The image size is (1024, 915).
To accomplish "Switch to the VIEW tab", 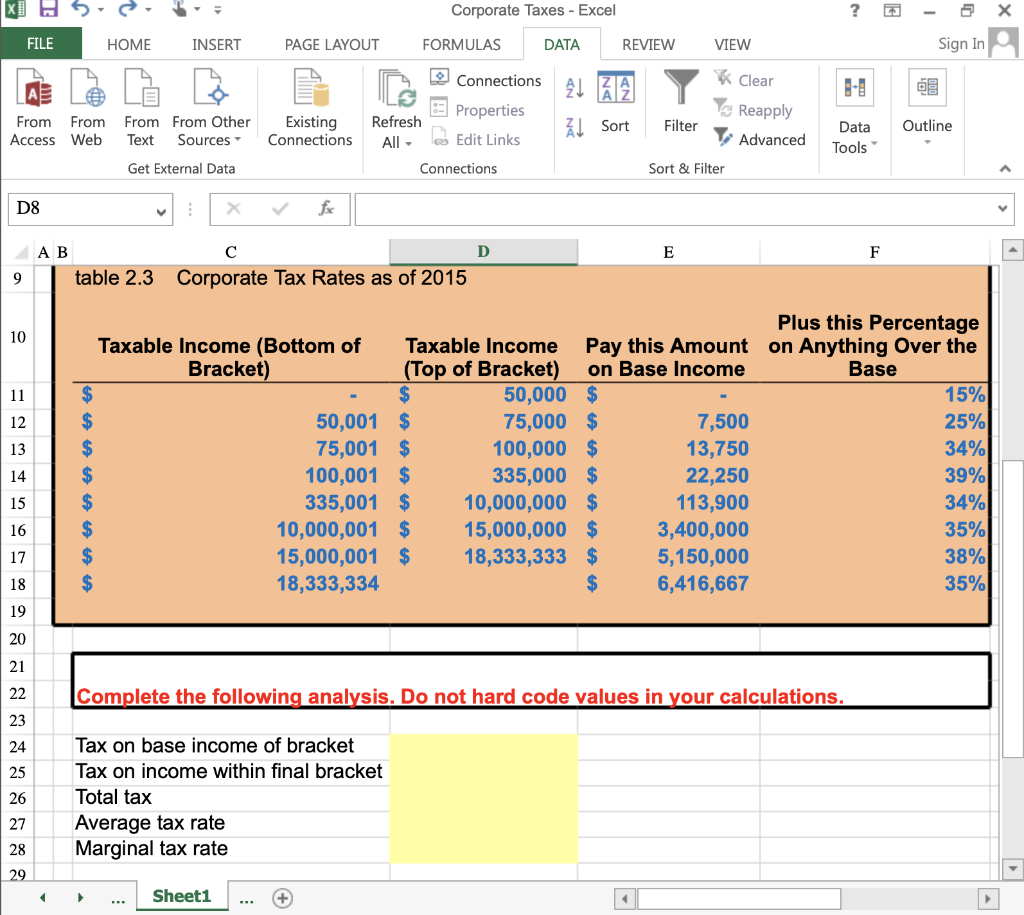I will coord(732,44).
